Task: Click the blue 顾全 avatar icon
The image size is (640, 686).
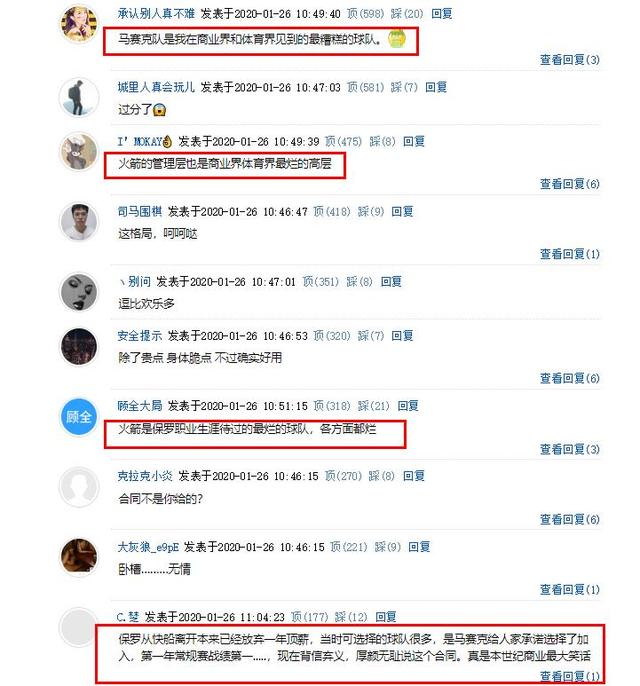Action: pyautogui.click(x=79, y=416)
